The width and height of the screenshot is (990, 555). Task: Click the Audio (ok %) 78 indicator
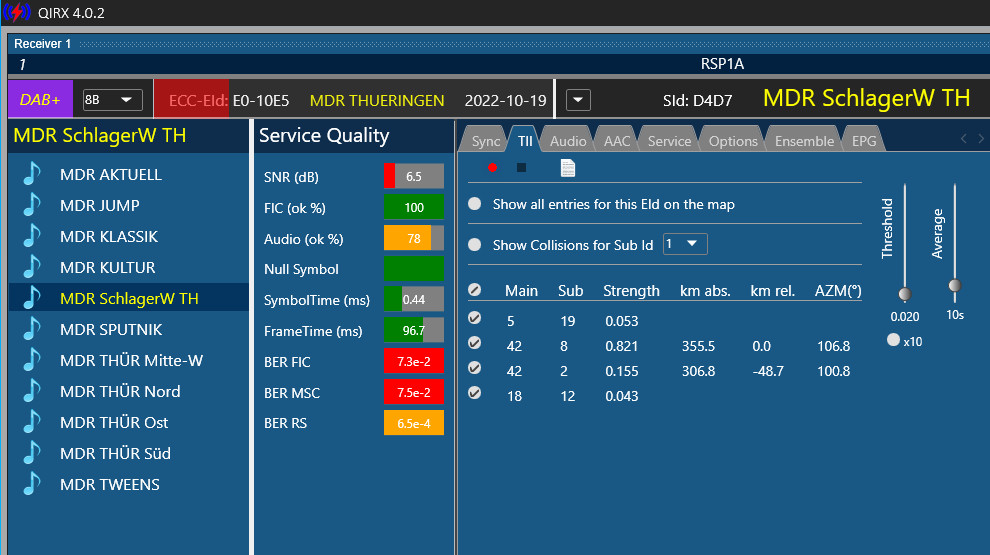414,238
